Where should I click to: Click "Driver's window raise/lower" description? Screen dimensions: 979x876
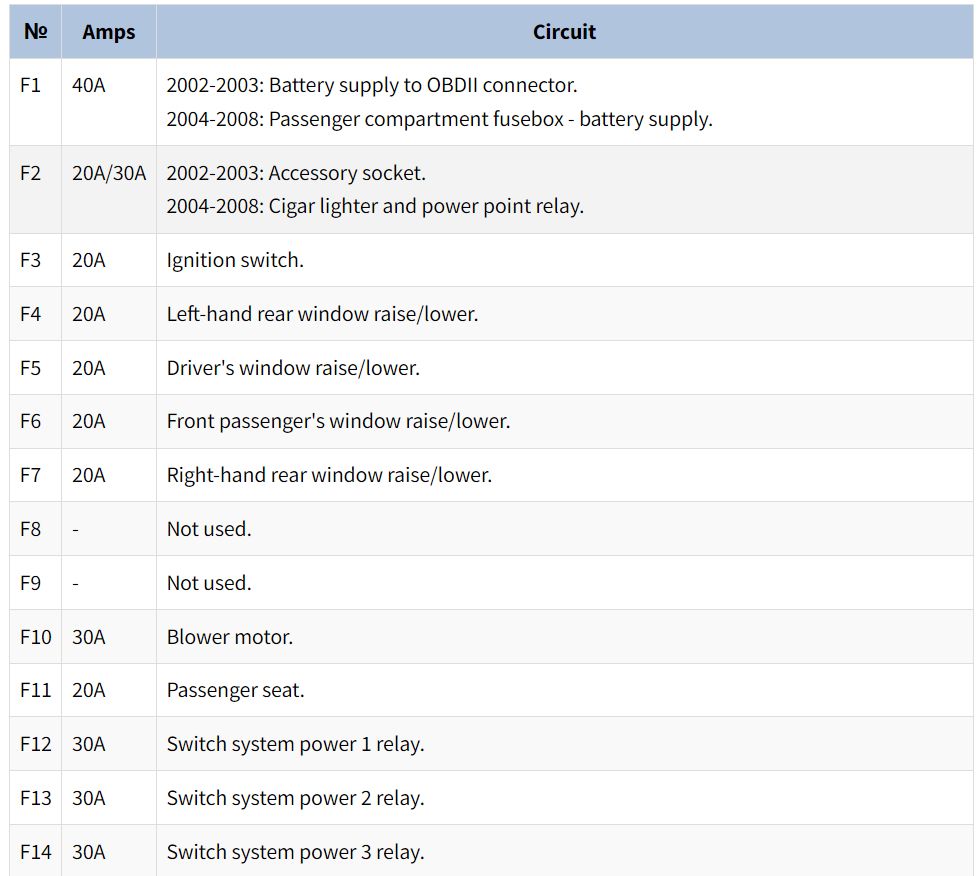pyautogui.click(x=293, y=368)
